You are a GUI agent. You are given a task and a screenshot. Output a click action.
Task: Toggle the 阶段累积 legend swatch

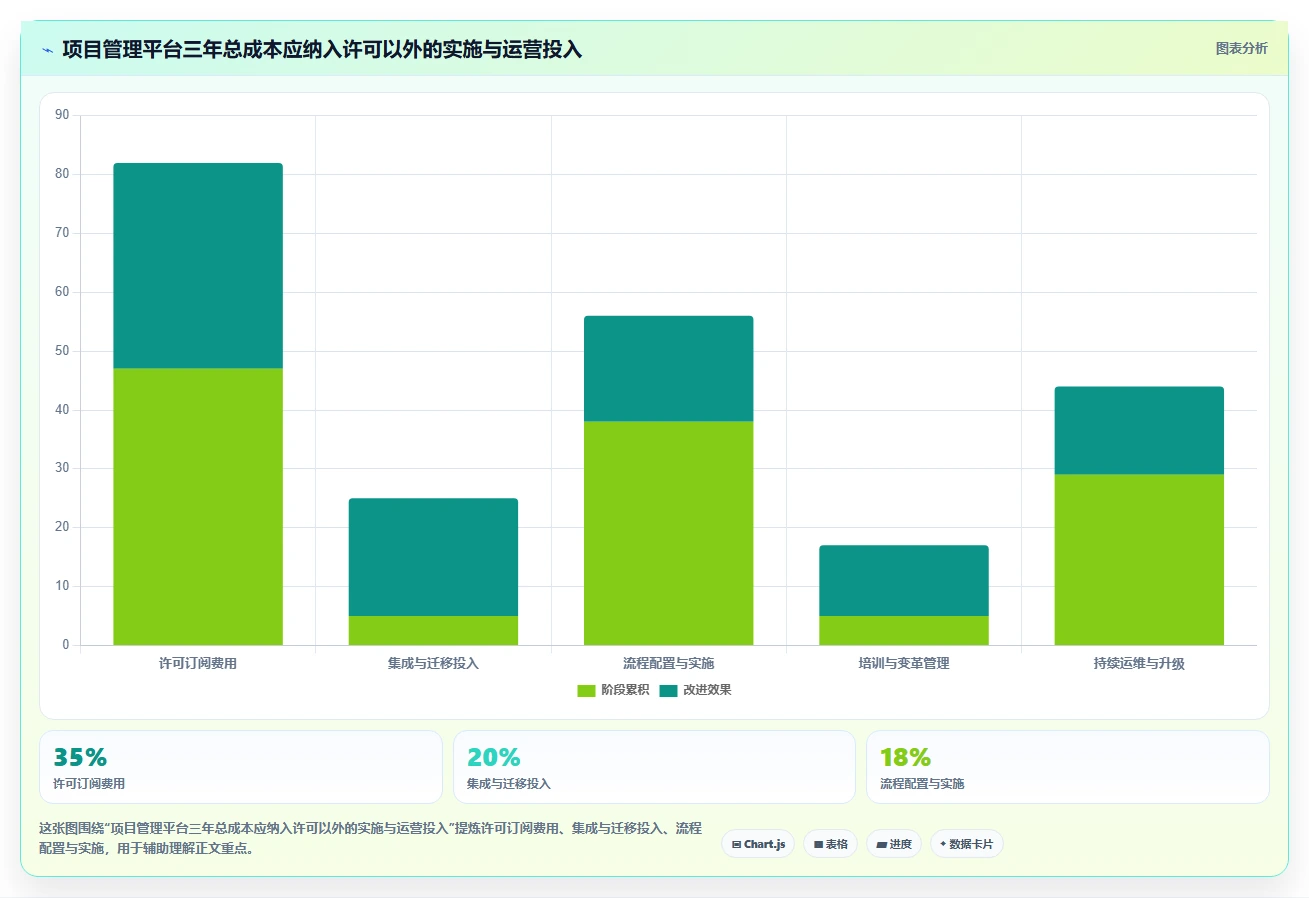(x=586, y=690)
